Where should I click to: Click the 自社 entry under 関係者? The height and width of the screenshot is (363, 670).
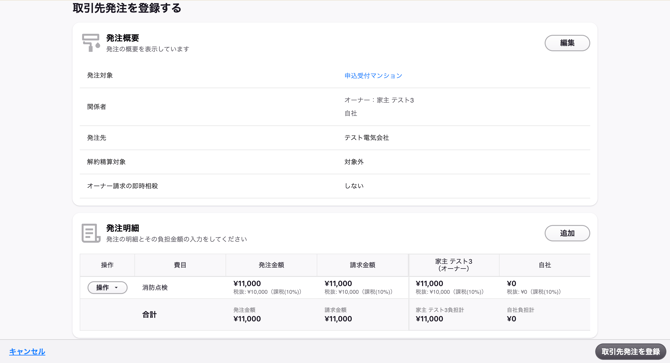point(350,113)
